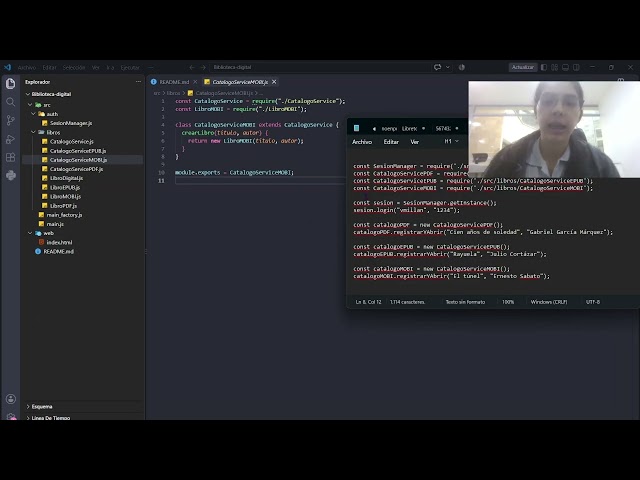Collapse the web folder
This screenshot has height=480, width=640.
tap(30, 233)
